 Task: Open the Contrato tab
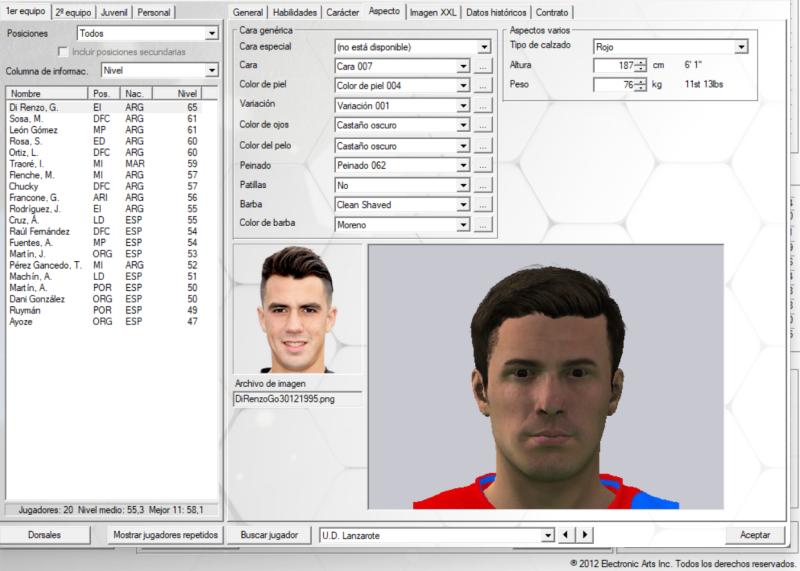pyautogui.click(x=552, y=12)
